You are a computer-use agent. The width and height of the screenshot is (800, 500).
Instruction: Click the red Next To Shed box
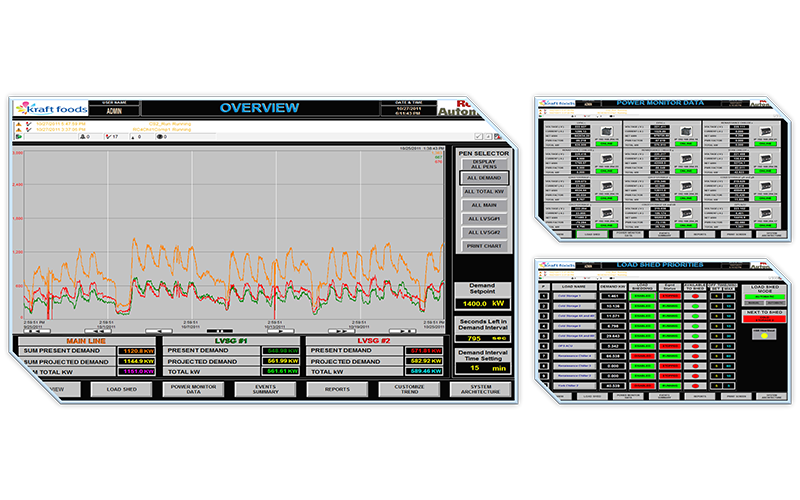coord(764,319)
